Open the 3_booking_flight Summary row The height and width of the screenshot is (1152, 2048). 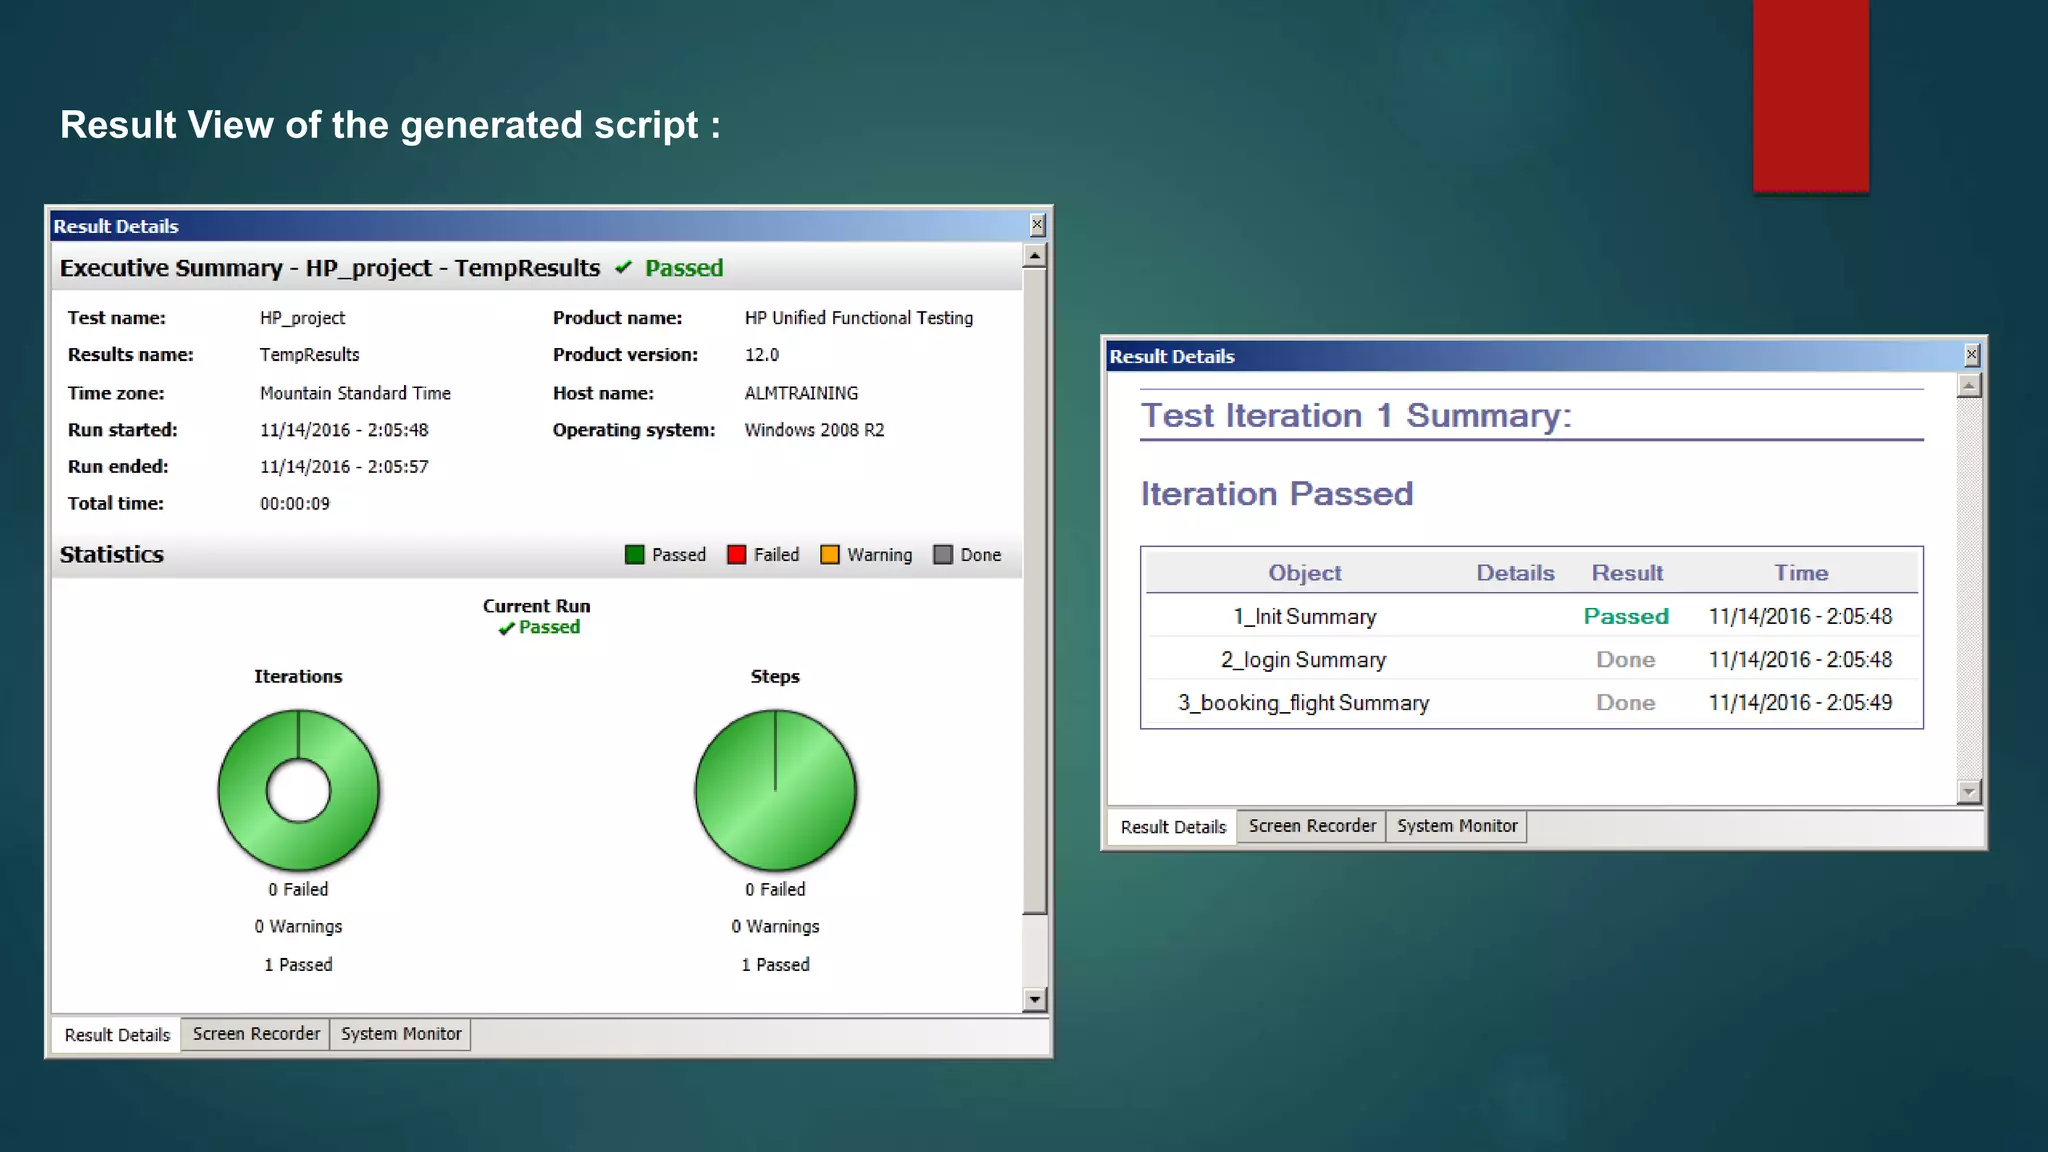tap(1531, 703)
